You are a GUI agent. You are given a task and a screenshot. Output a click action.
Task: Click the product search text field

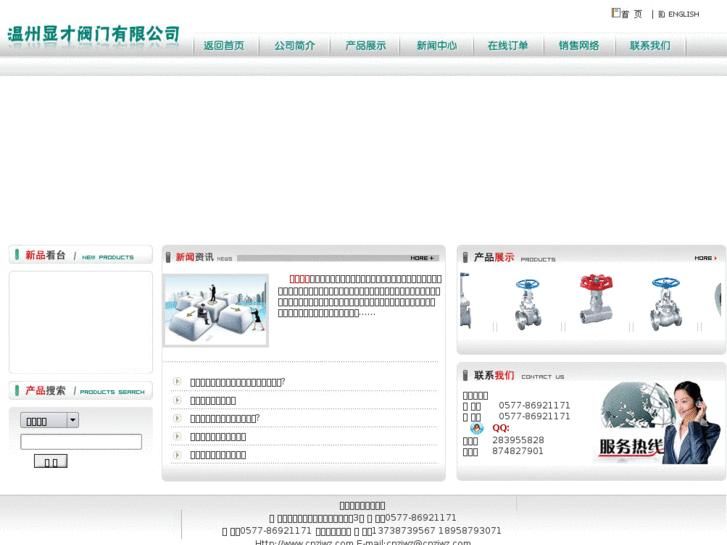point(81,442)
